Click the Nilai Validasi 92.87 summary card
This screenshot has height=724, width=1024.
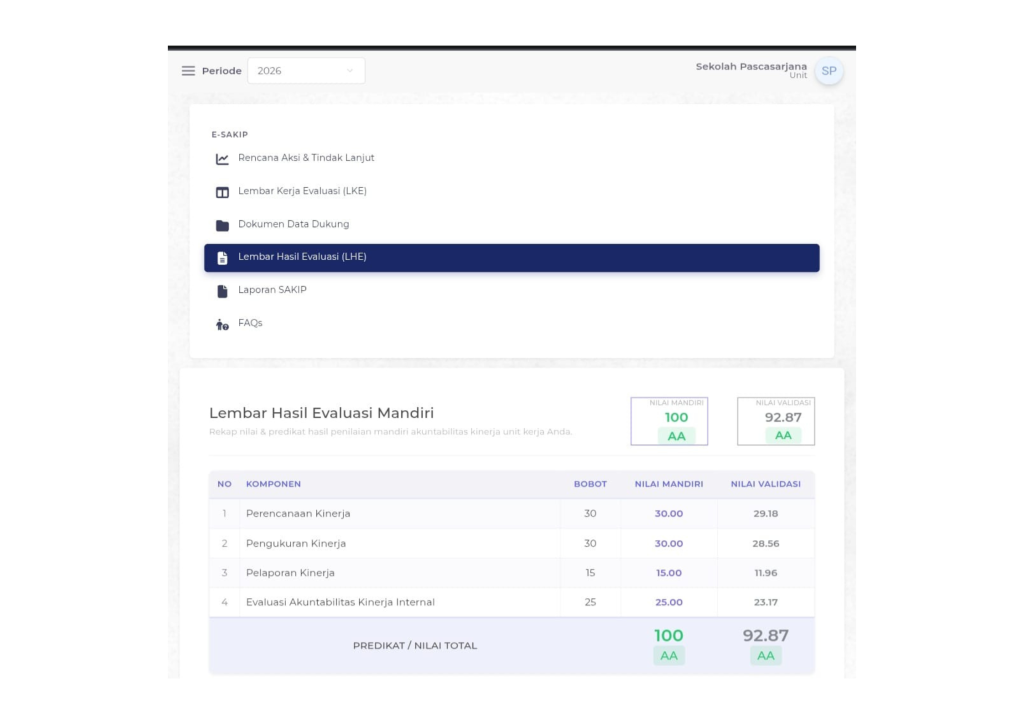776,421
